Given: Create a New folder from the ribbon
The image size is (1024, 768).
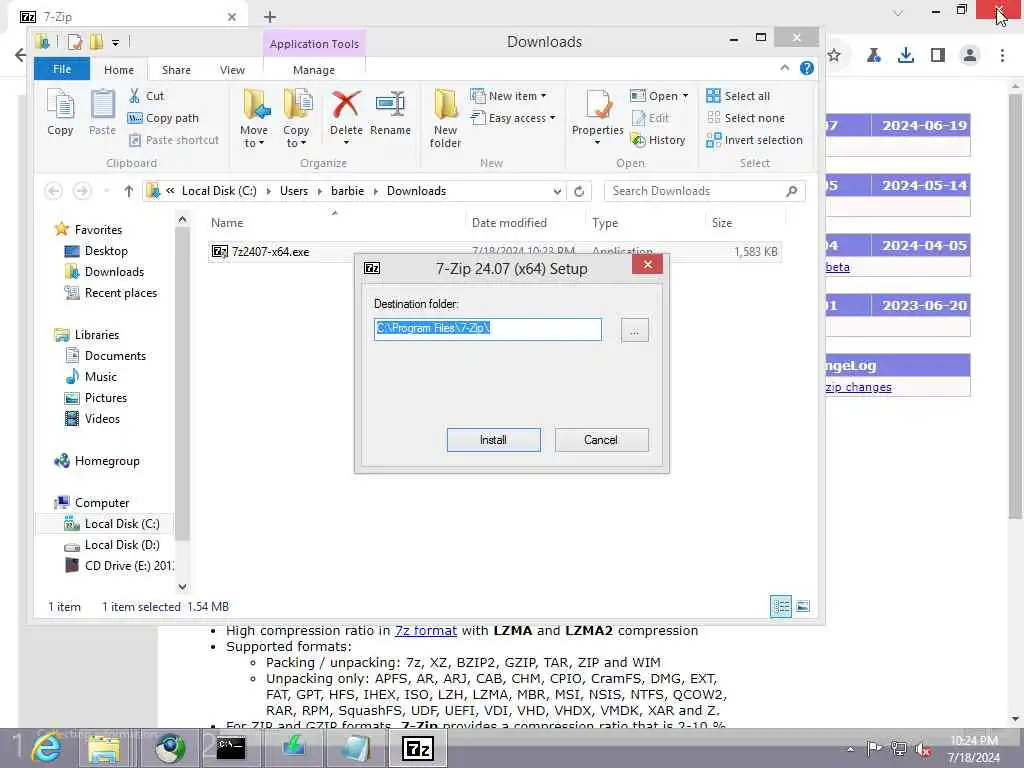Looking at the screenshot, I should [x=445, y=118].
